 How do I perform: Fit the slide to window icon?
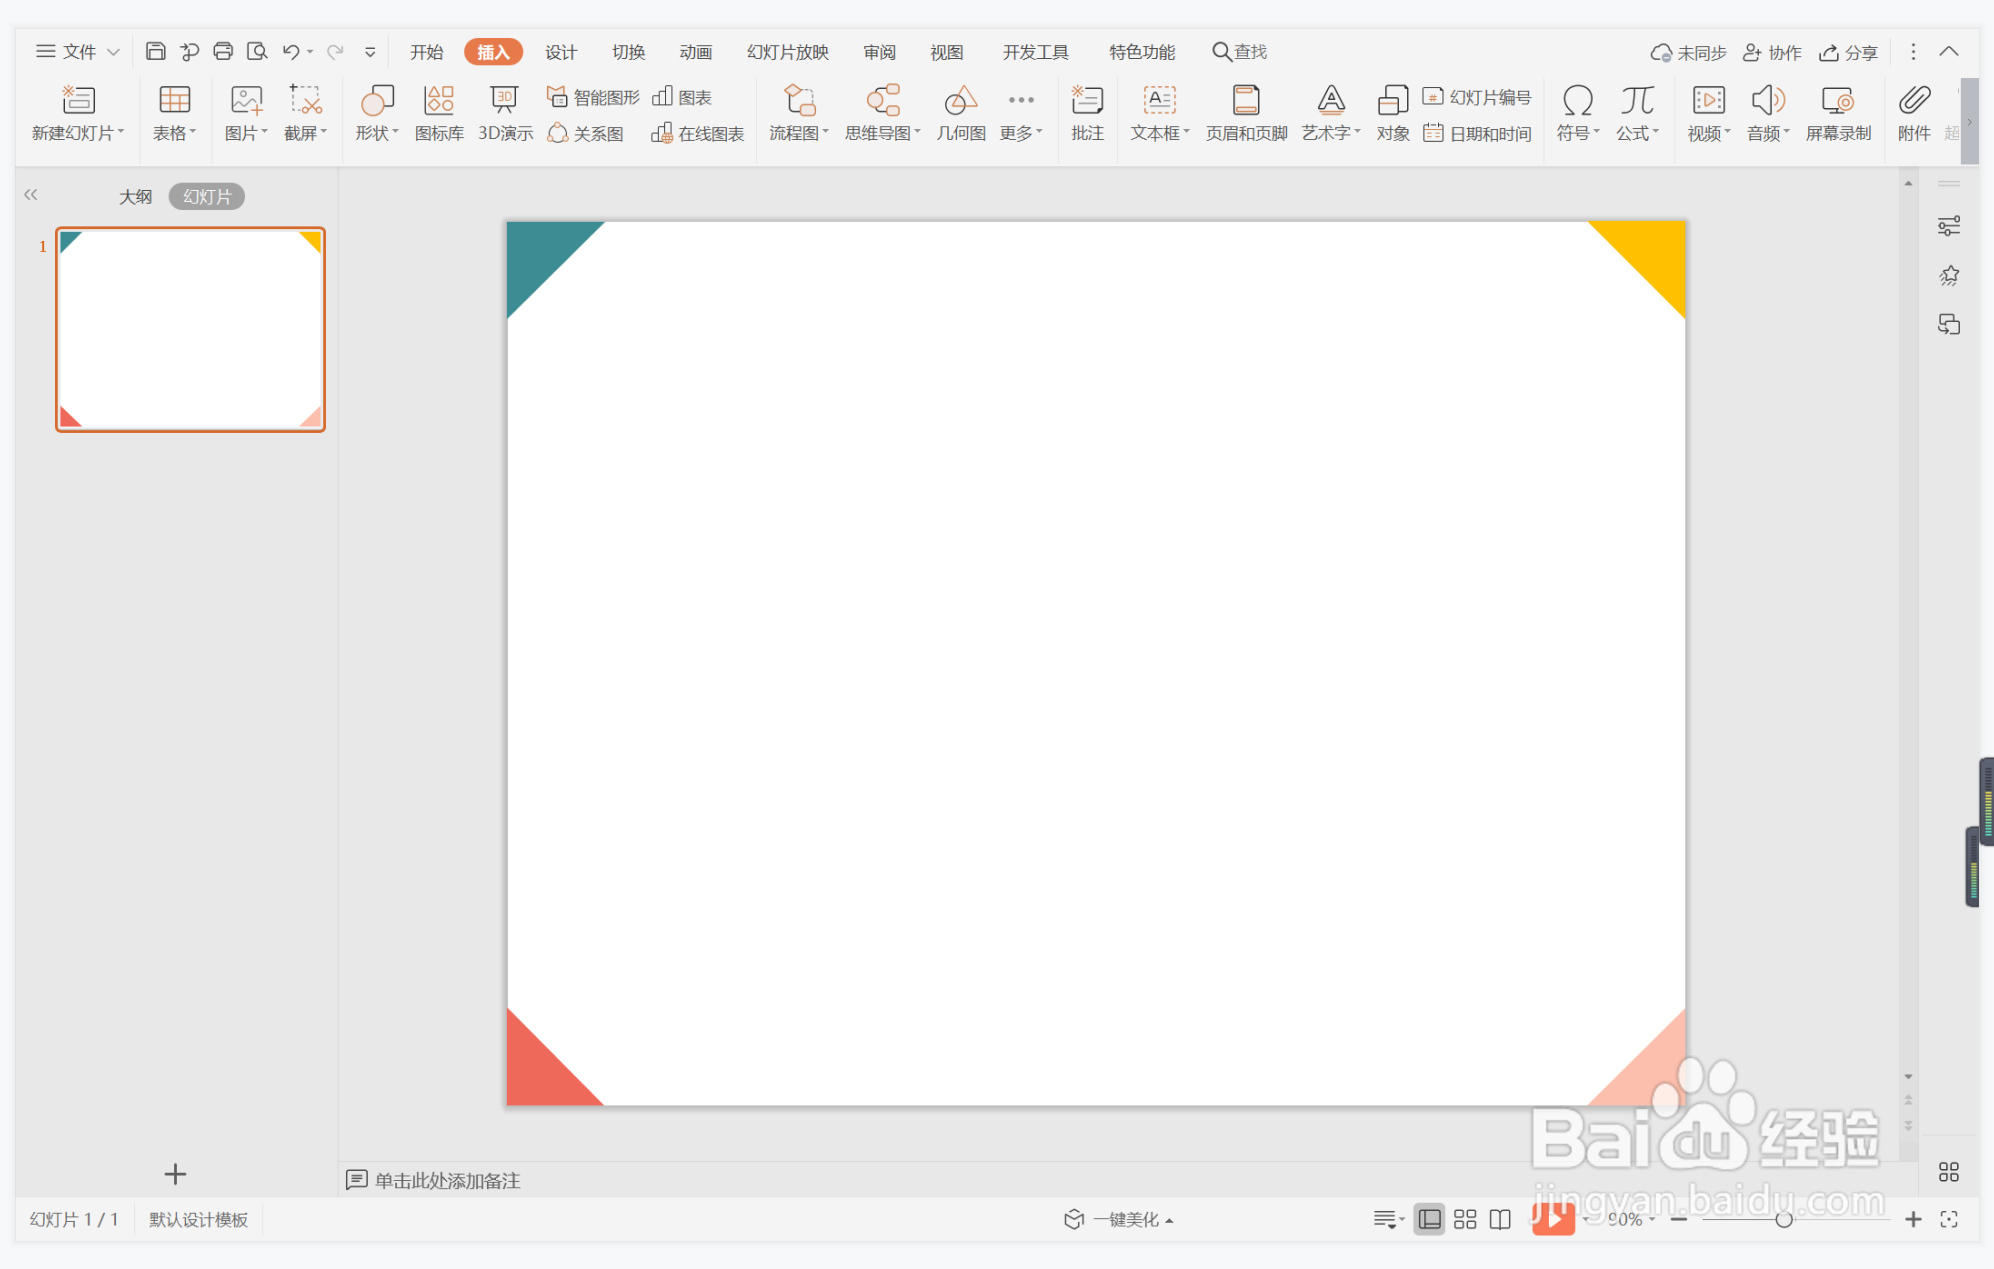(1949, 1219)
